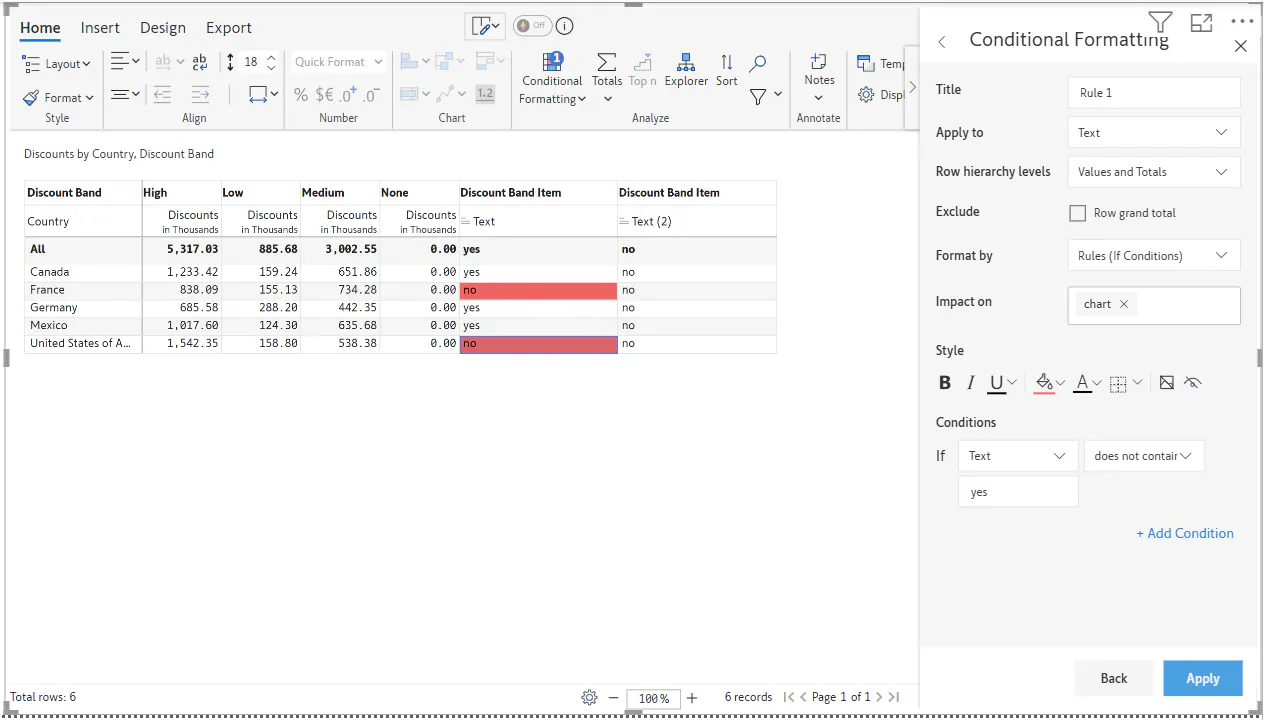The height and width of the screenshot is (720, 1264).
Task: Open the more options ellipsis
Action: (x=1242, y=21)
